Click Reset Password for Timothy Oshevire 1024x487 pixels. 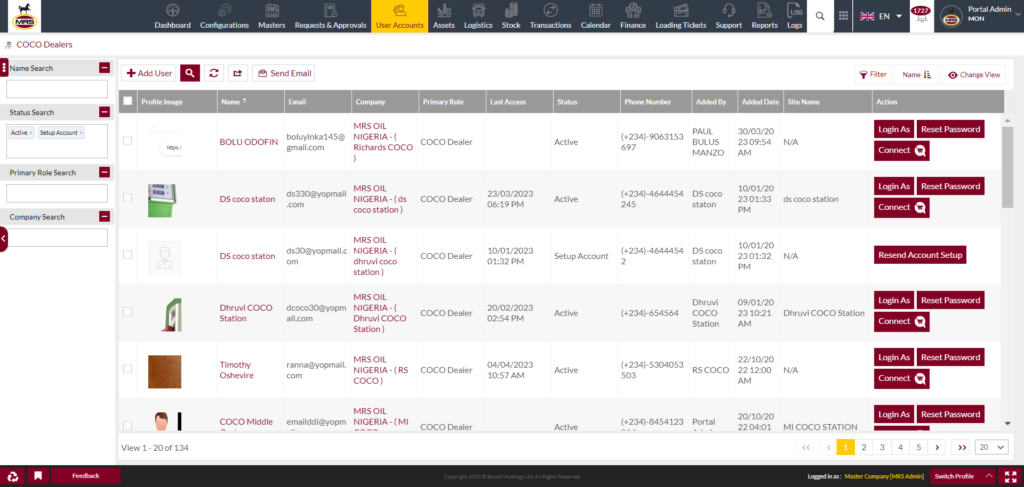pos(950,357)
